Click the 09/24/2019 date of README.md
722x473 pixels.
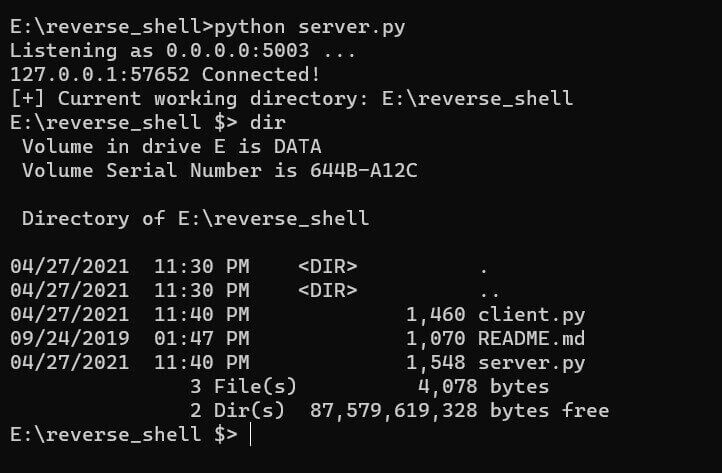[69, 338]
